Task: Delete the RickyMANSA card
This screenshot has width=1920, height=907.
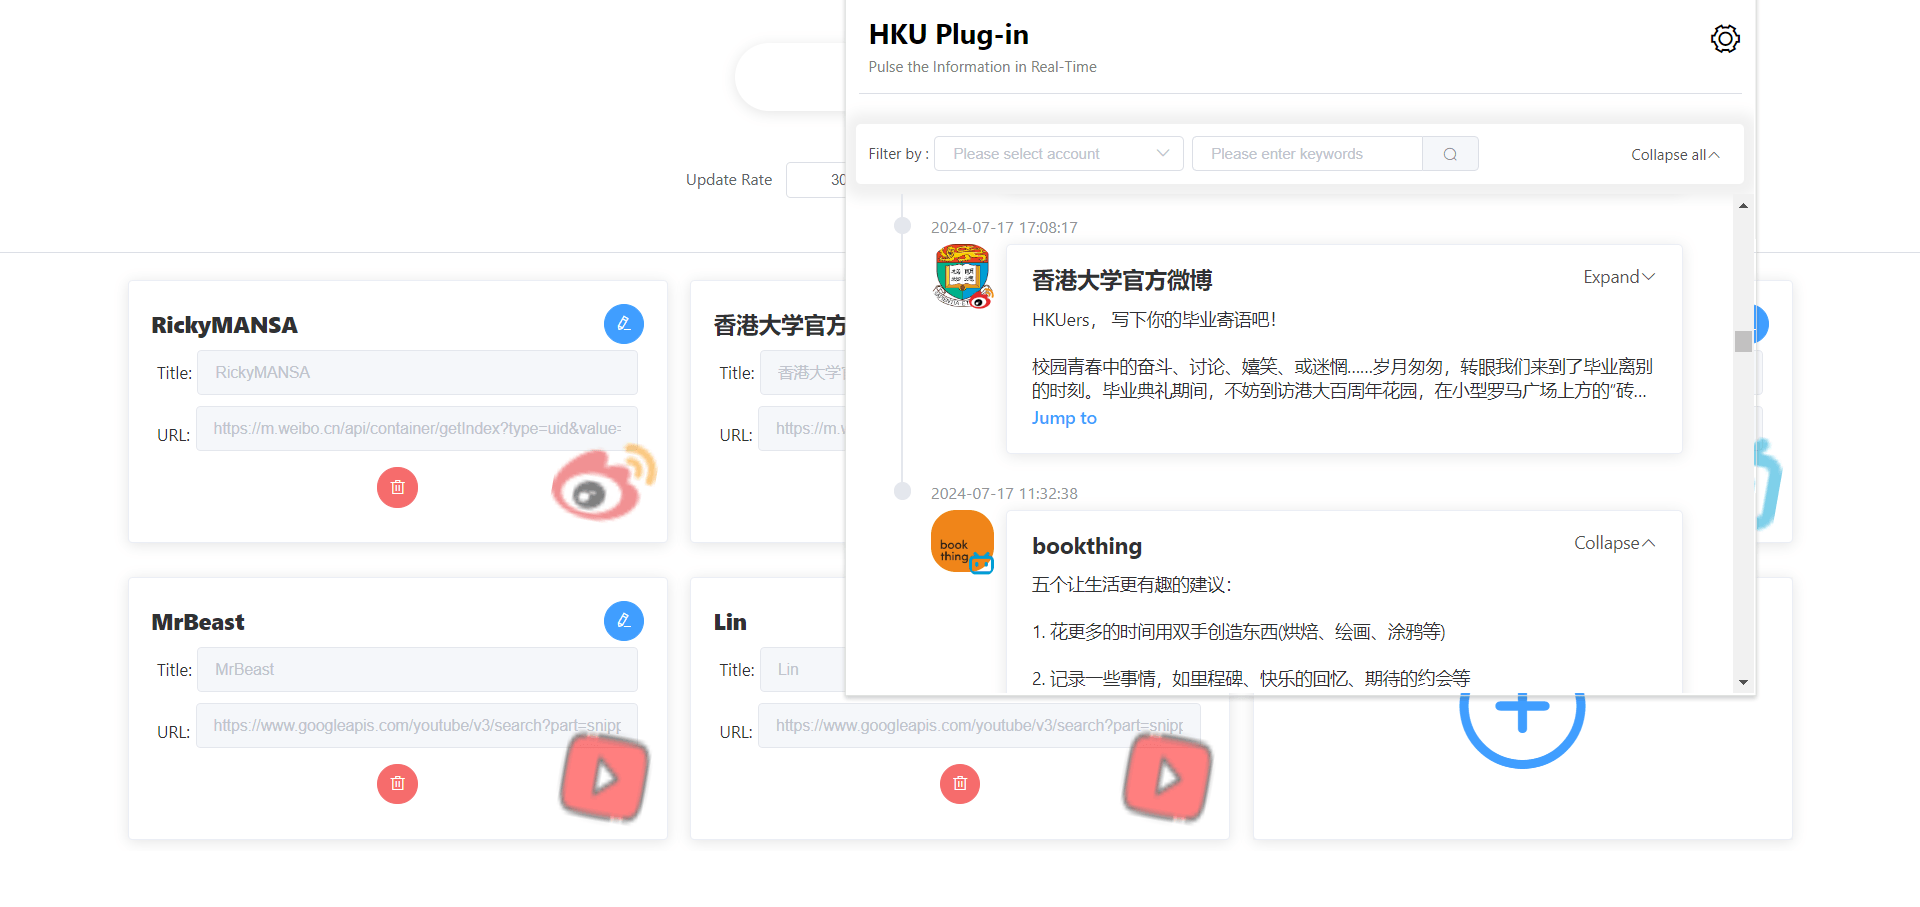Action: point(397,487)
